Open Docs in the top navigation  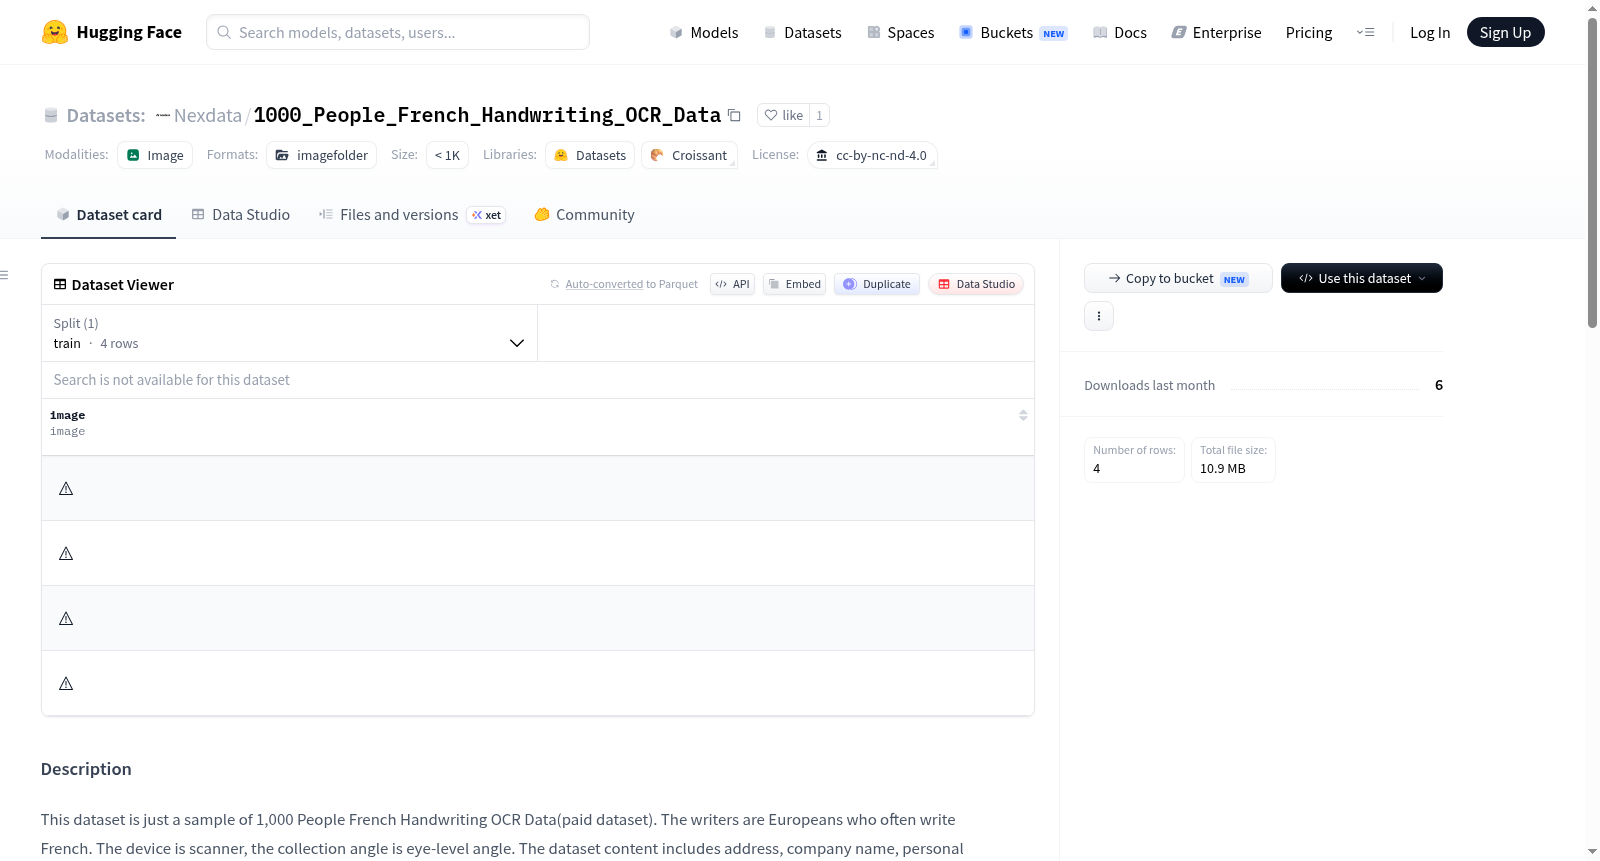click(x=1120, y=32)
